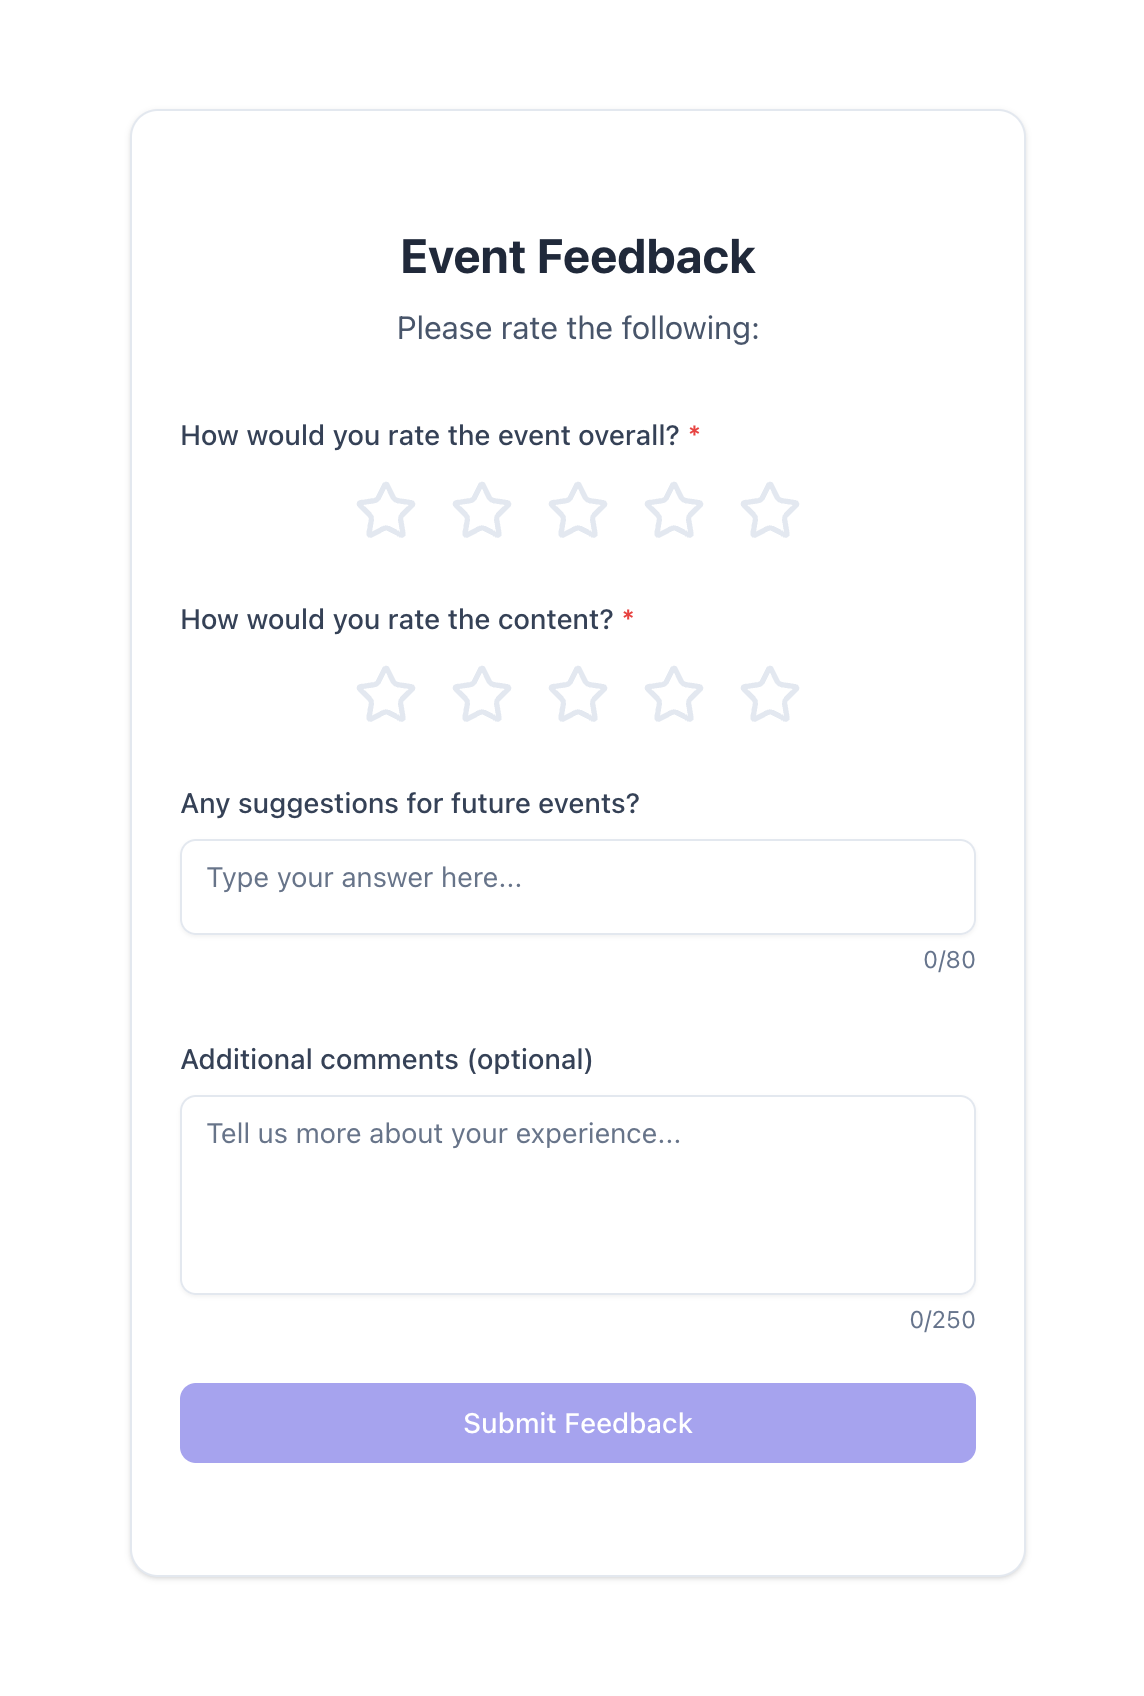Give the event overall two stars
Image resolution: width=1144 pixels, height=1696 pixels.
[482, 510]
